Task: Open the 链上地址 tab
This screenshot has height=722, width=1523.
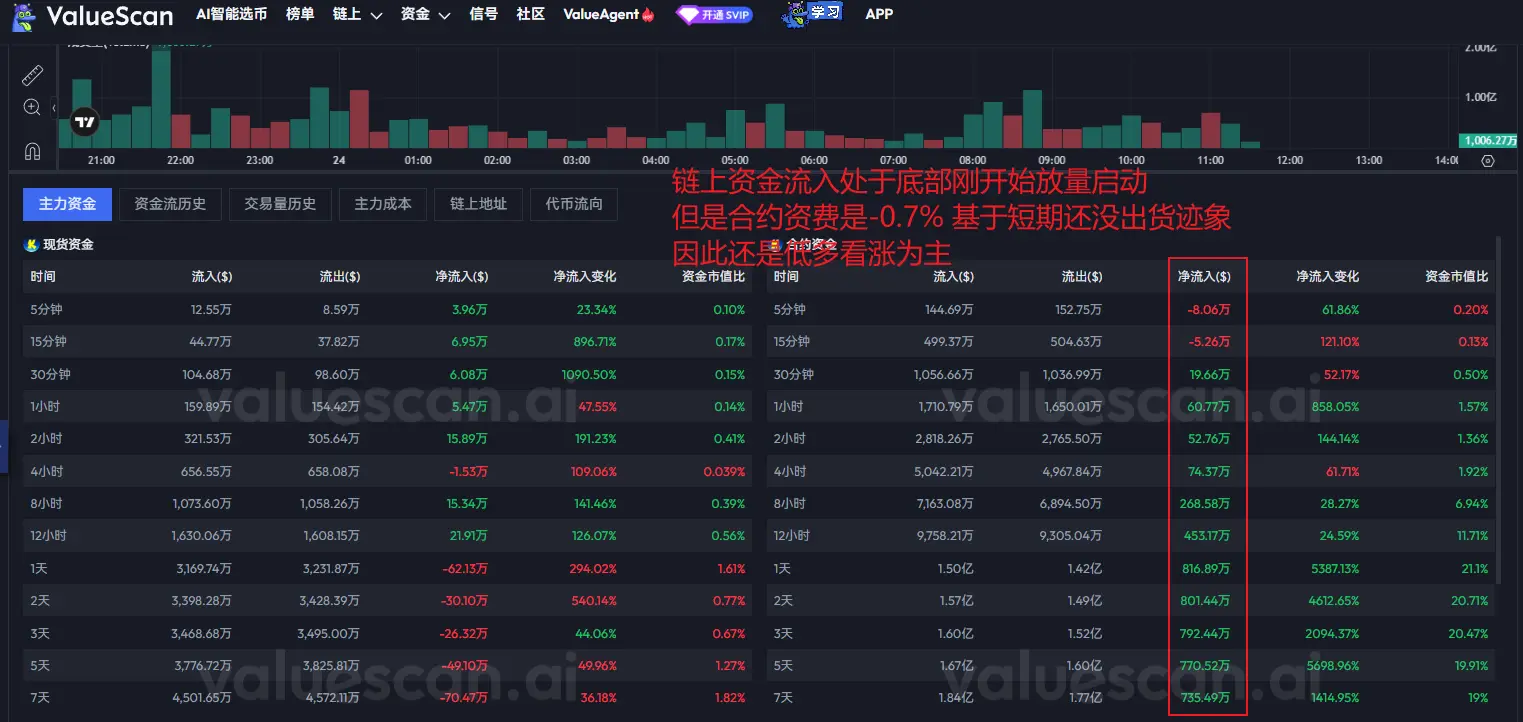Action: (478, 204)
